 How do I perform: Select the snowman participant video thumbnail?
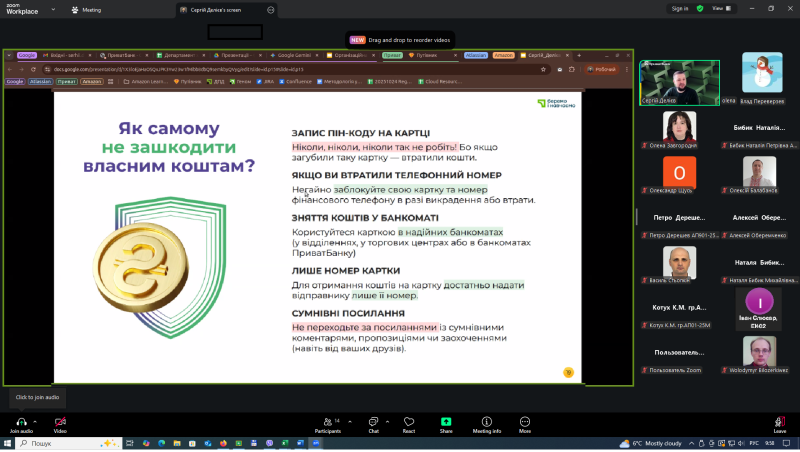[762, 75]
